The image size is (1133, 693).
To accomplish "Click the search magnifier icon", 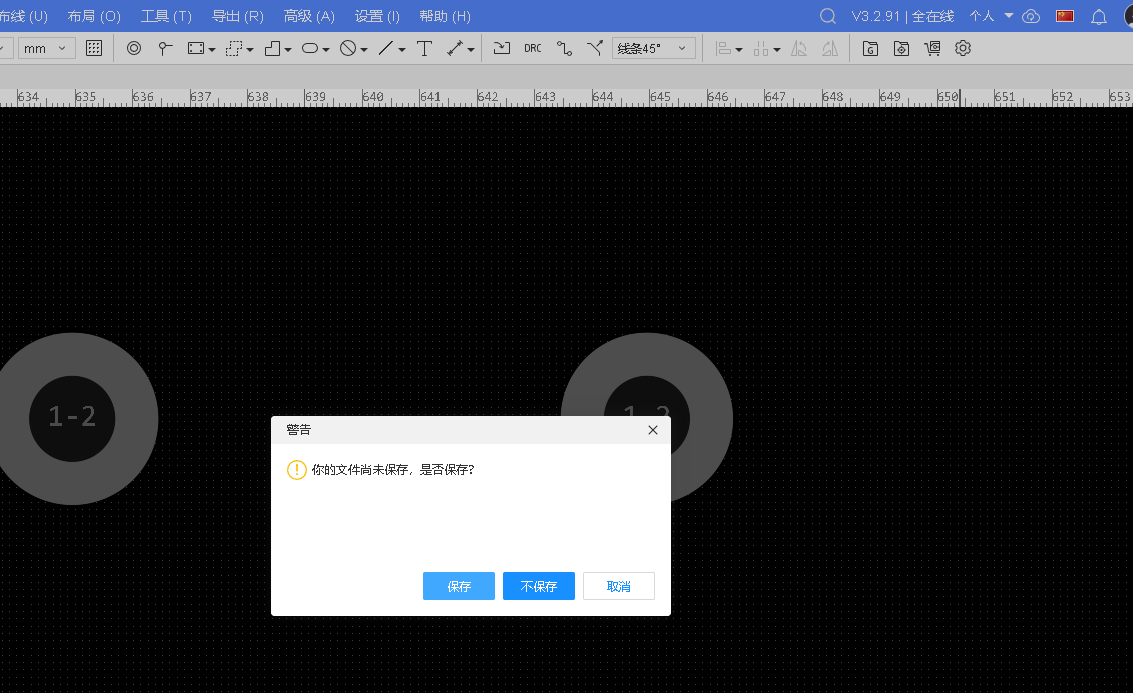I will tap(828, 16).
